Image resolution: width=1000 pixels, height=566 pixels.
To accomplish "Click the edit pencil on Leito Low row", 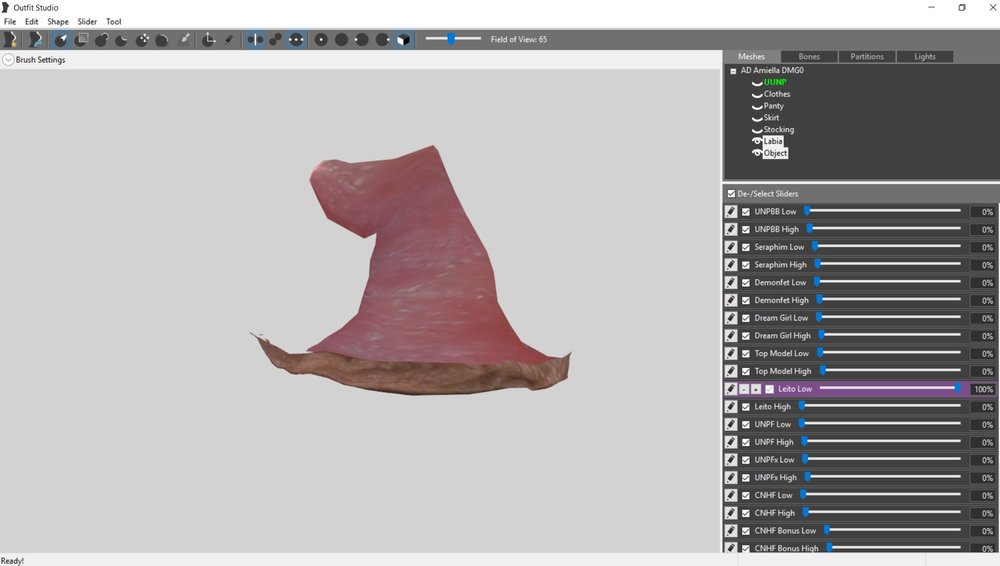I will click(731, 389).
